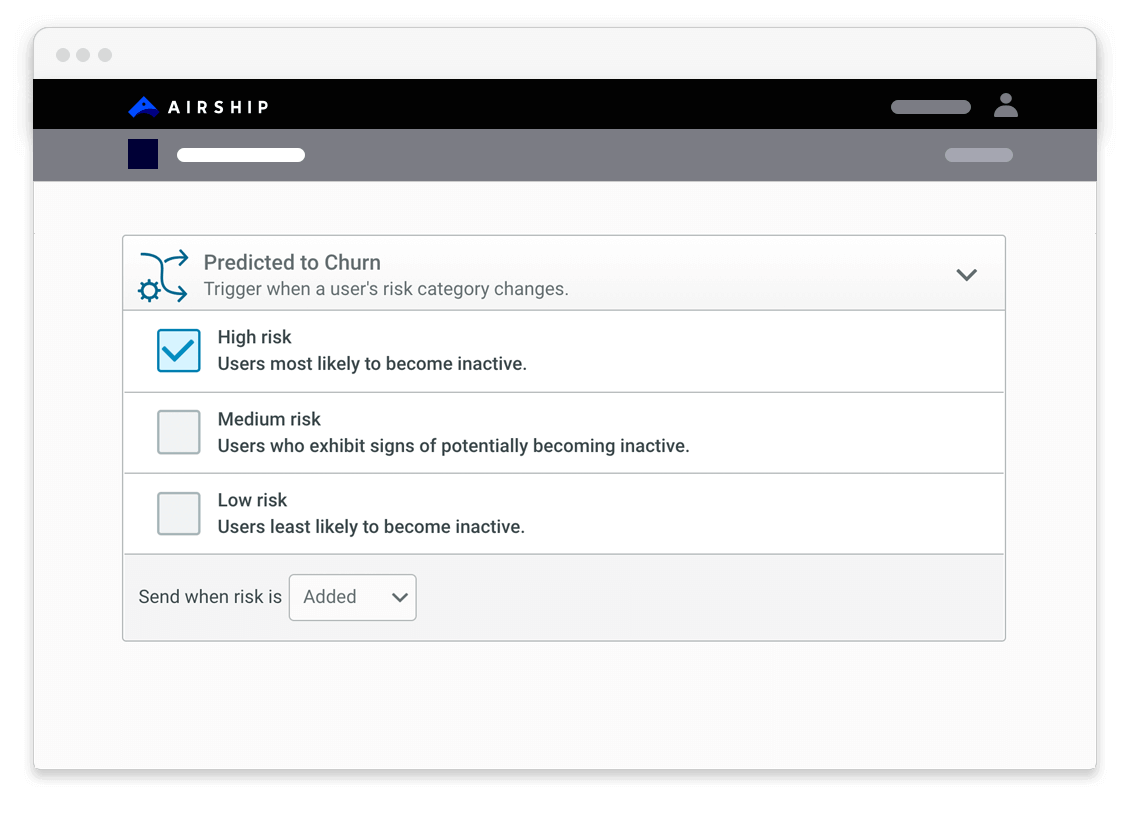
Task: Collapse the Predicted to Churn chevron
Action: [966, 274]
